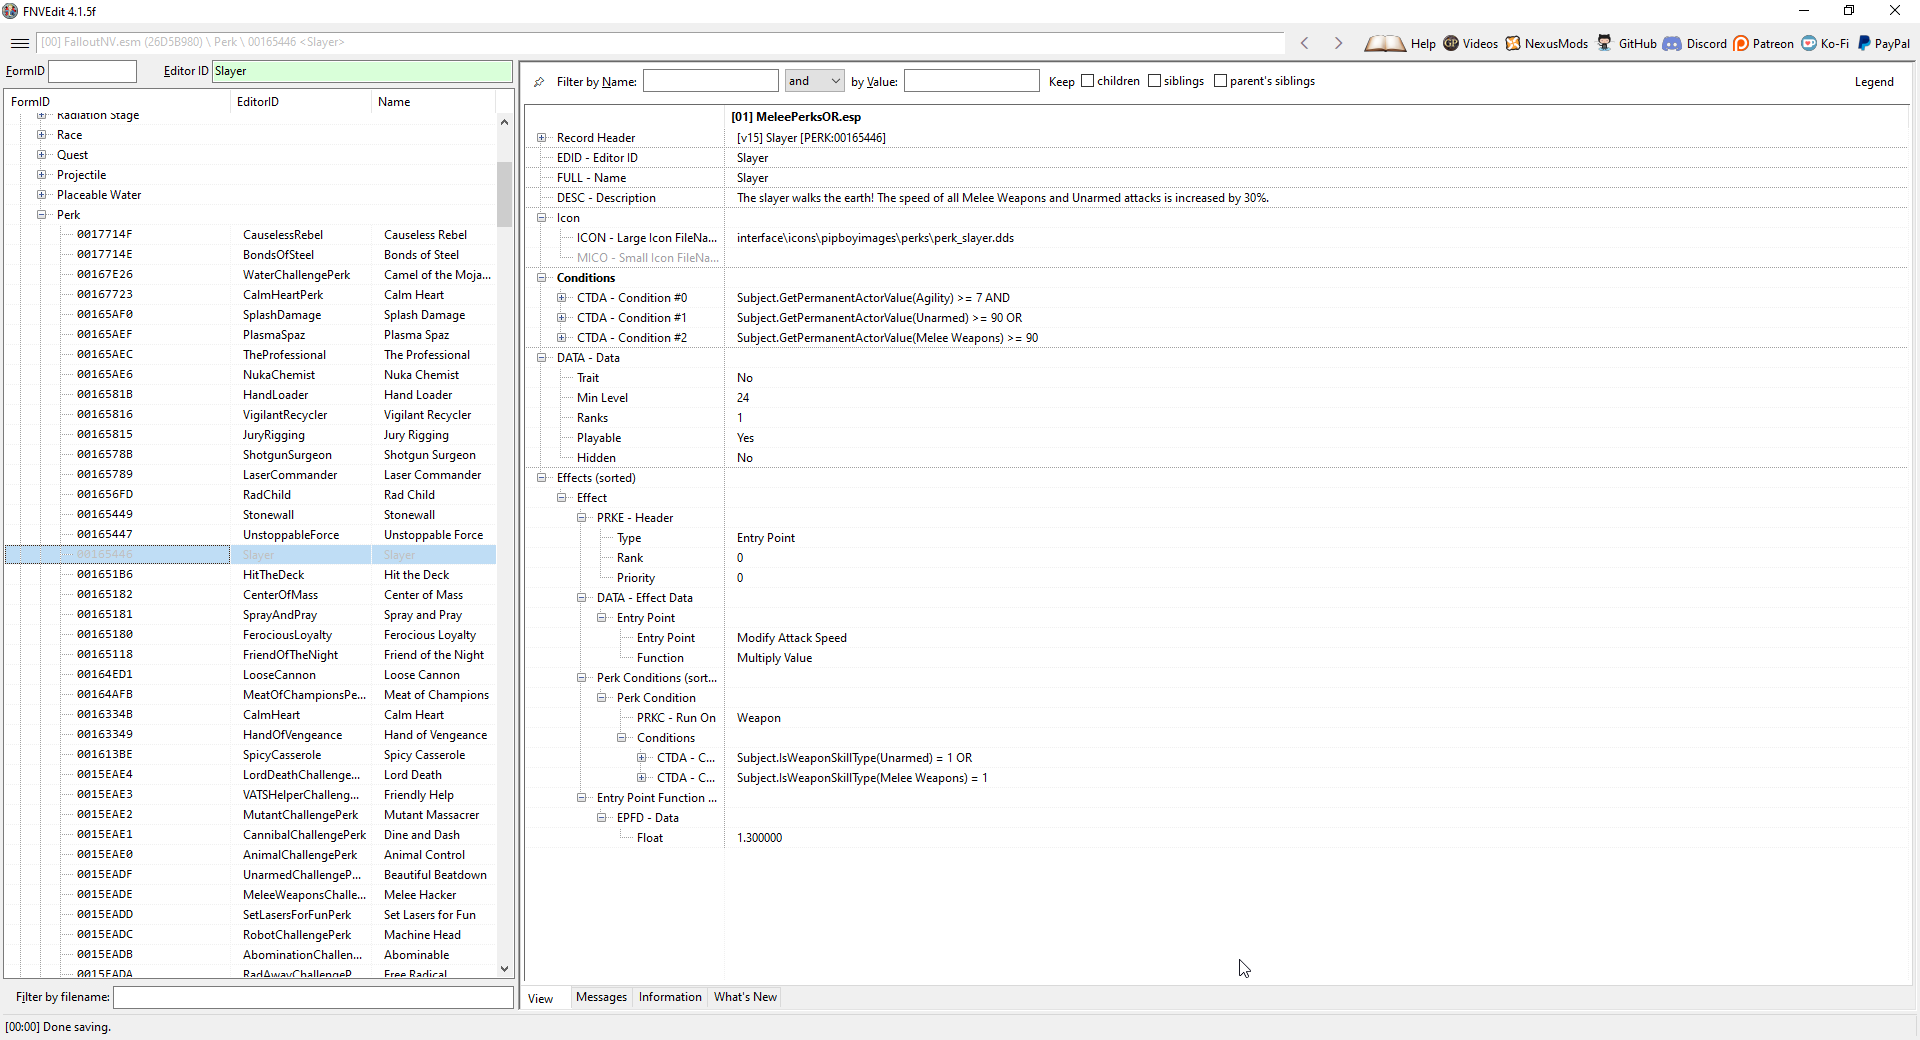Image resolution: width=1920 pixels, height=1040 pixels.
Task: Open the NexusMods page icon
Action: tap(1513, 43)
